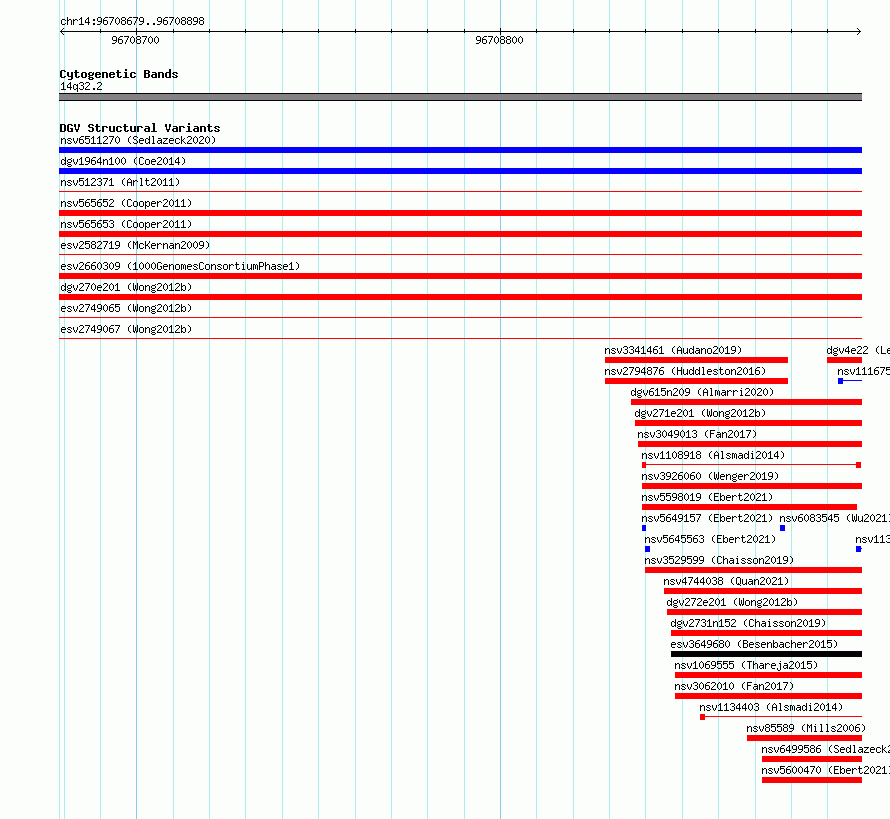Viewport: 890px width, 819px height.
Task: Select dgv615n209 (Almarri2020) label
Action: [x=702, y=392]
